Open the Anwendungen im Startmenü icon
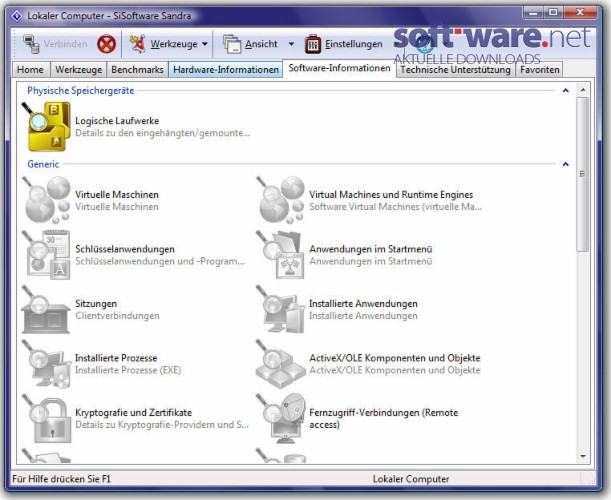The image size is (611, 500). (x=280, y=254)
